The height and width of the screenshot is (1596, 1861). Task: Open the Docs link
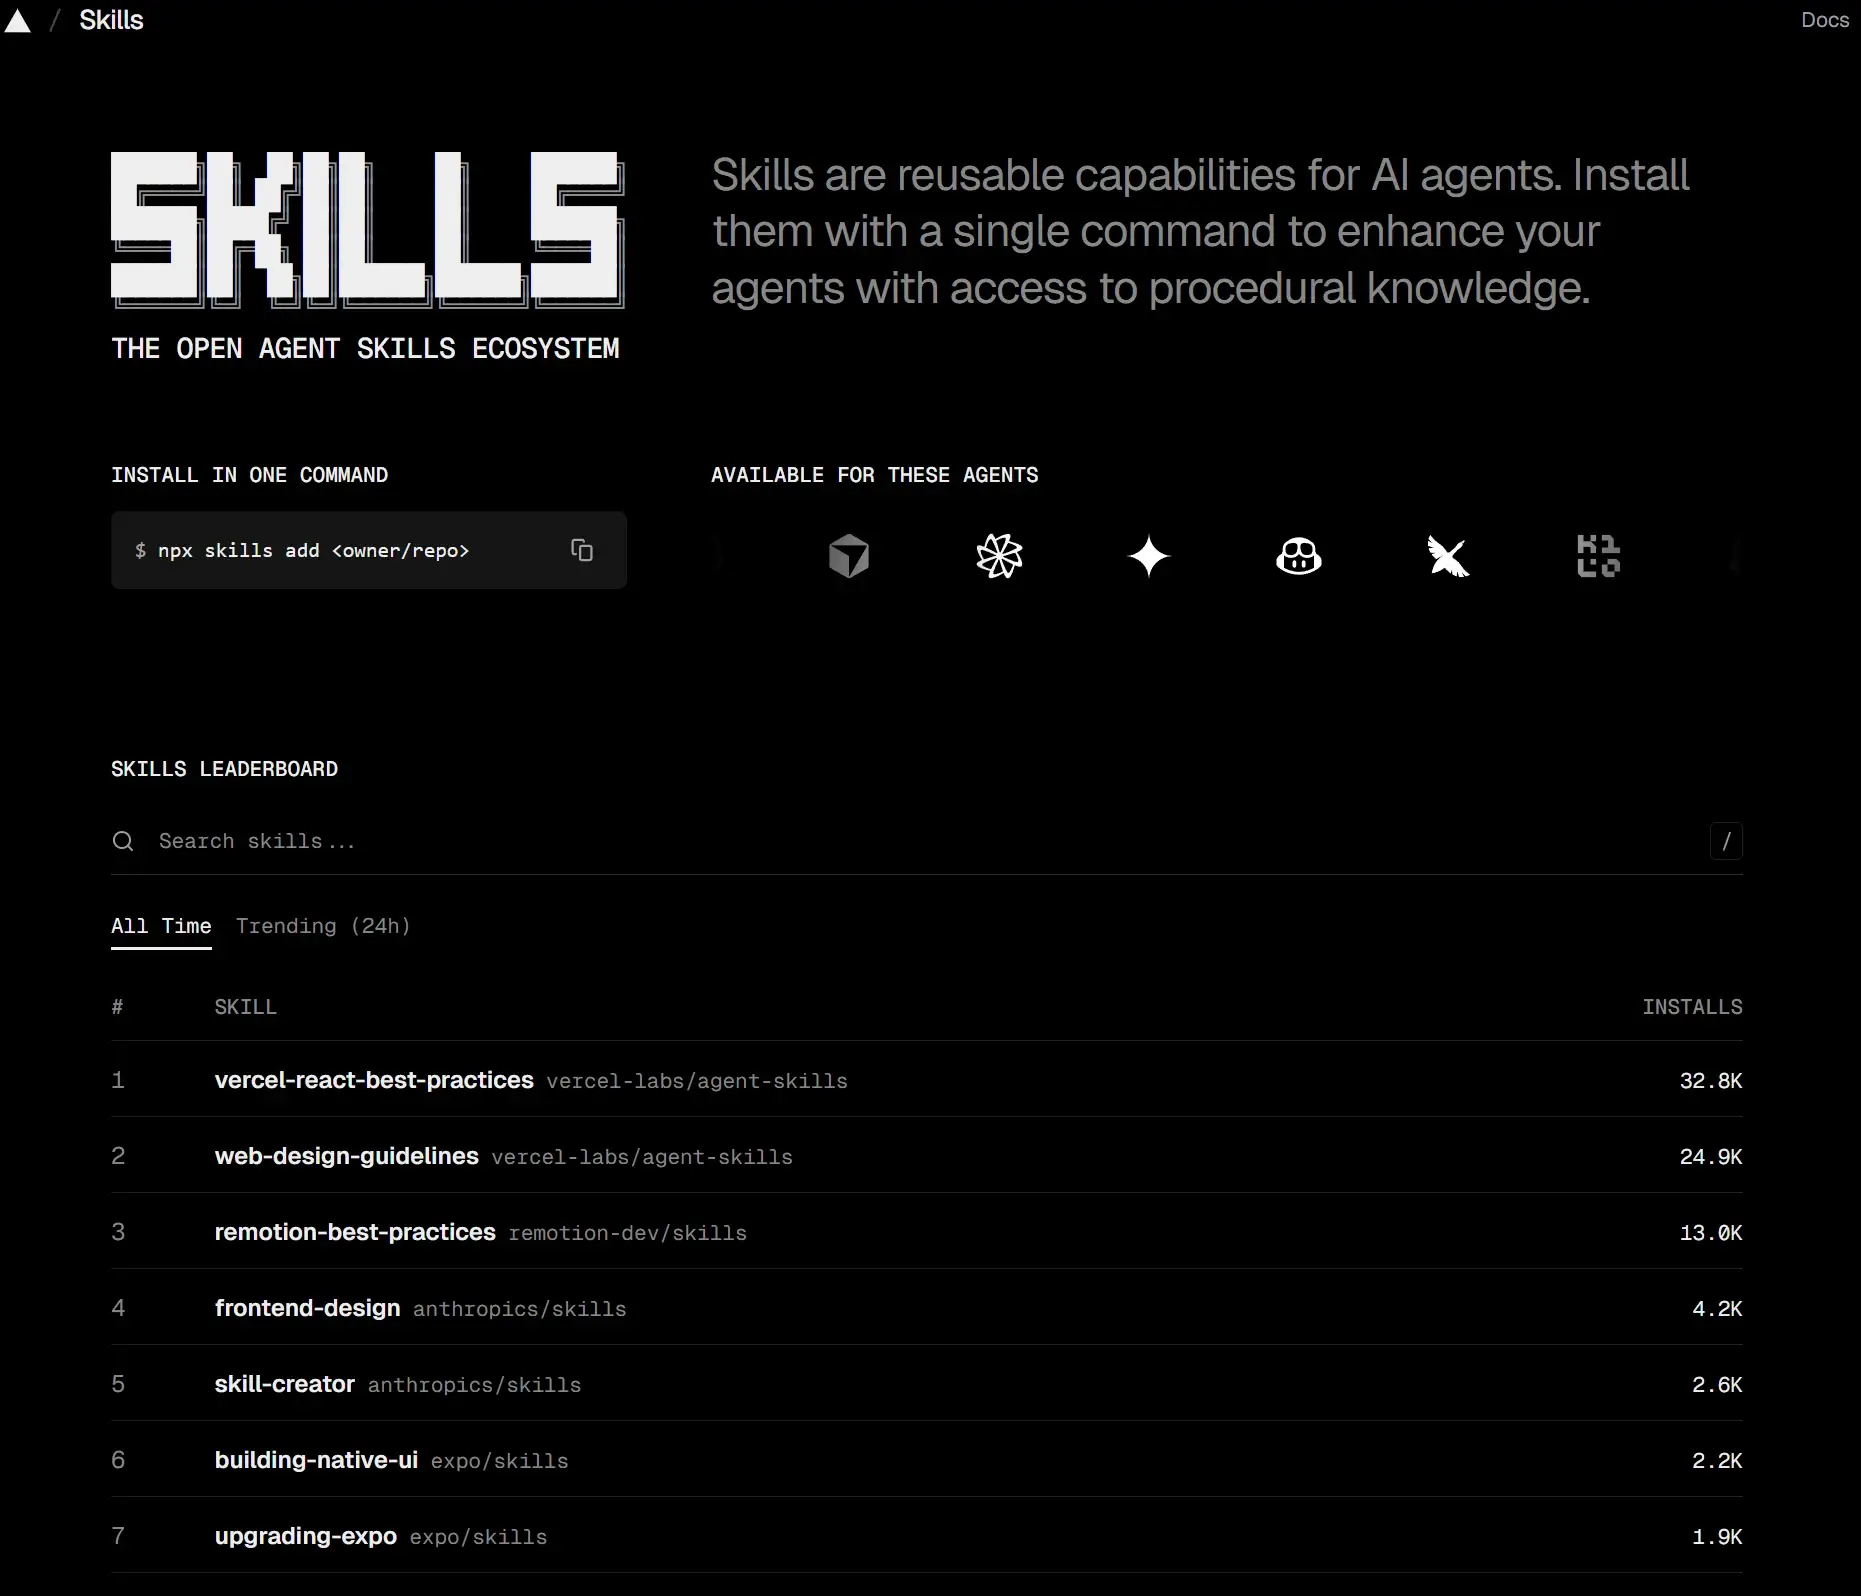coord(1824,20)
